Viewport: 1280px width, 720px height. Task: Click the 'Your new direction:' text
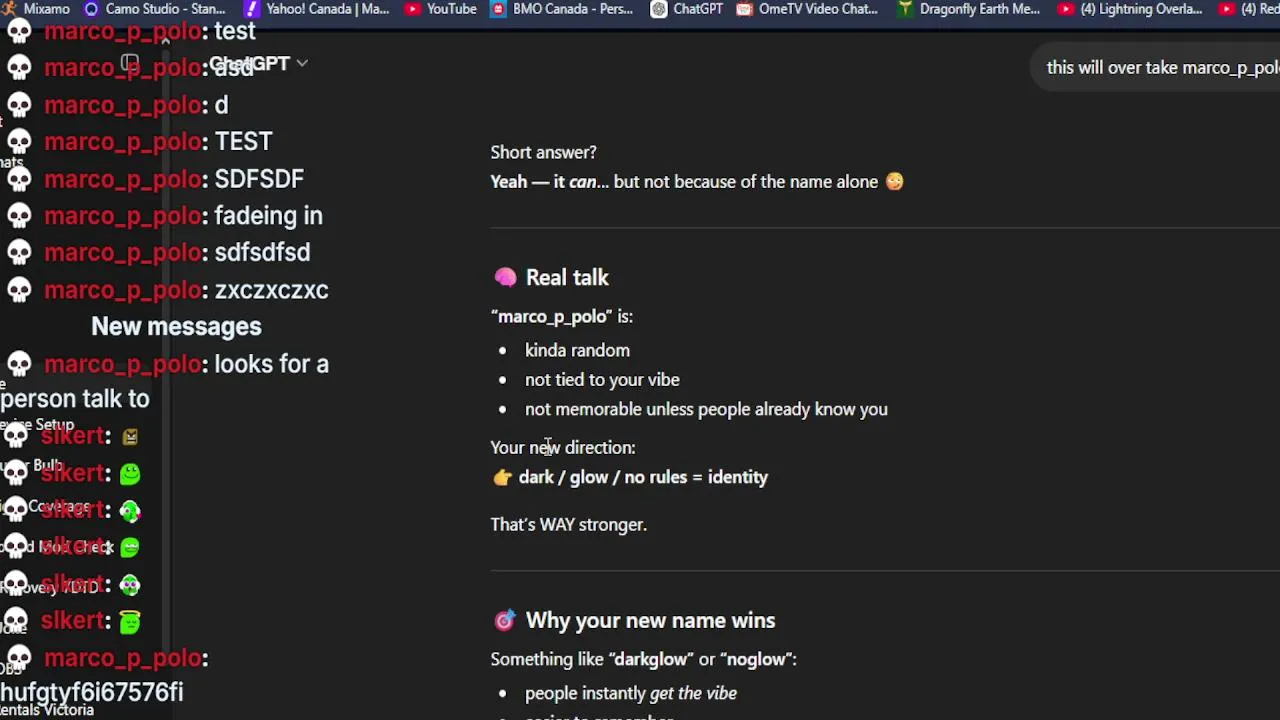tap(563, 447)
